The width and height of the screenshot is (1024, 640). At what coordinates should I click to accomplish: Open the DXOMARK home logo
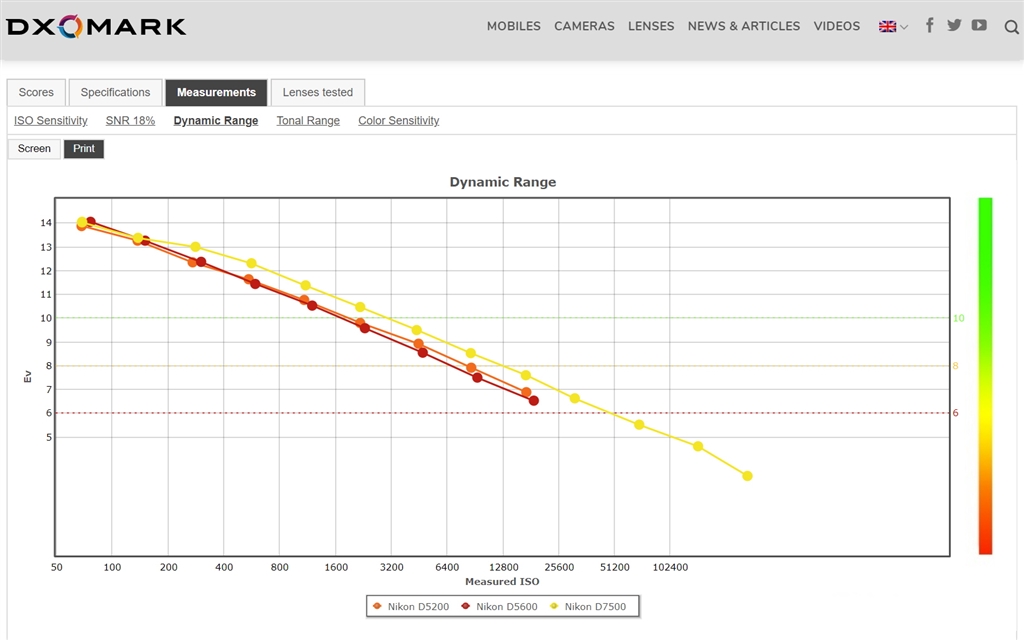click(96, 27)
